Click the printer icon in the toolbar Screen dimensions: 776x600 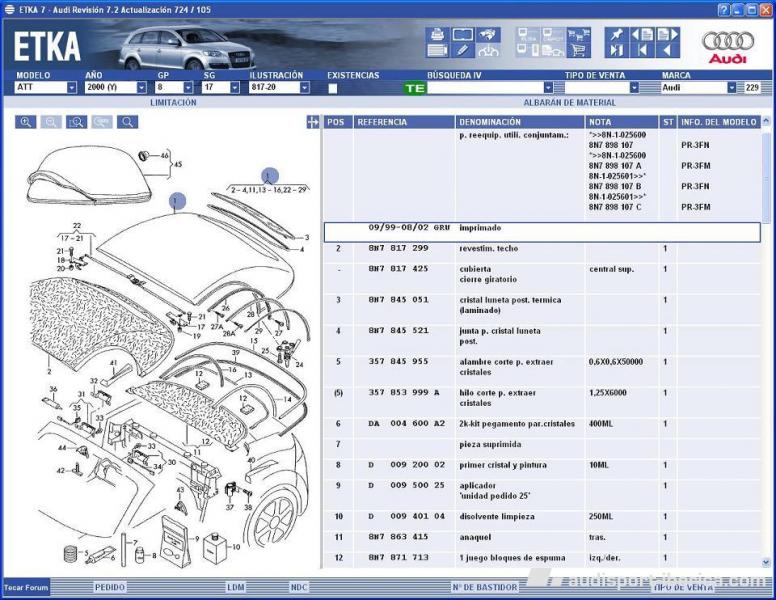(x=437, y=35)
